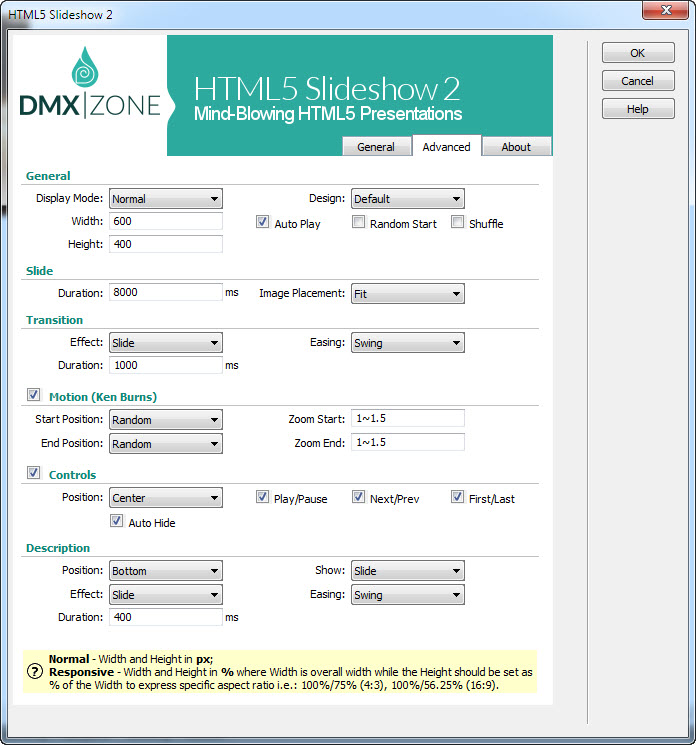Viewport: 696px width, 745px height.
Task: Expand the Description Effect dropdown
Action: [166, 595]
